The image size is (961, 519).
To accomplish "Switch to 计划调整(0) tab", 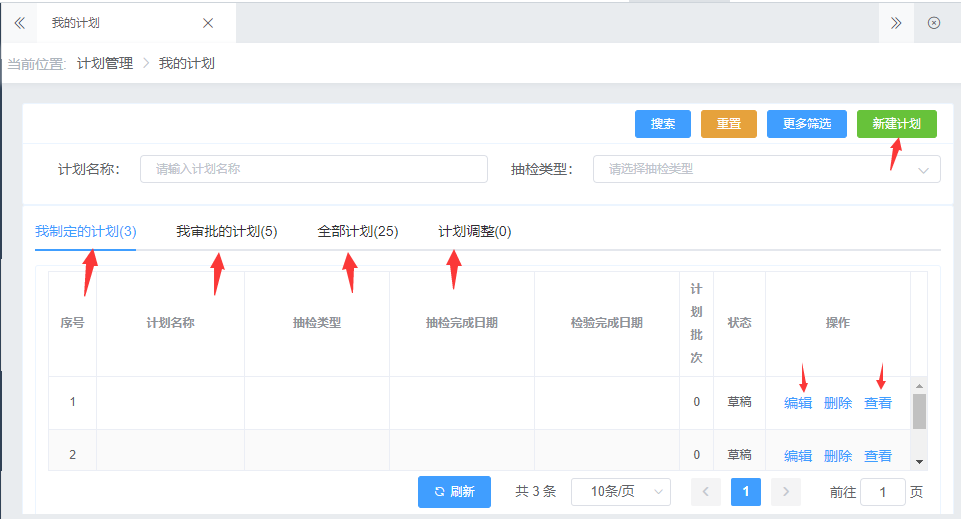I will tap(474, 232).
